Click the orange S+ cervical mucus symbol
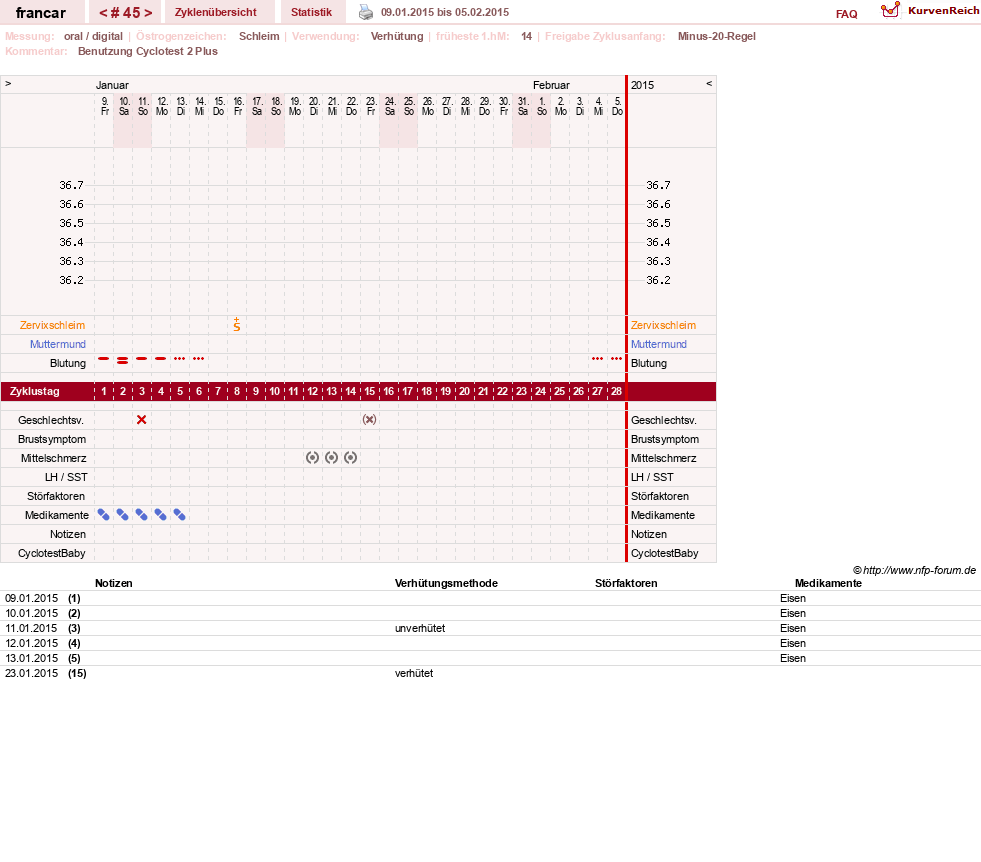Viewport: 981px width, 862px height. [236, 325]
